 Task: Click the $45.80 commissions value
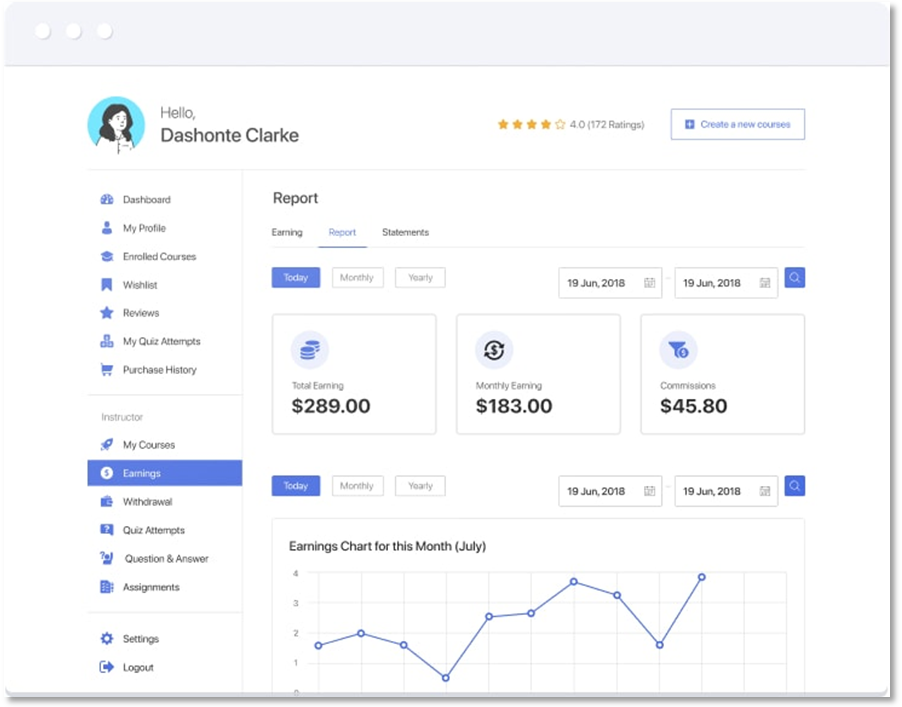(x=693, y=406)
